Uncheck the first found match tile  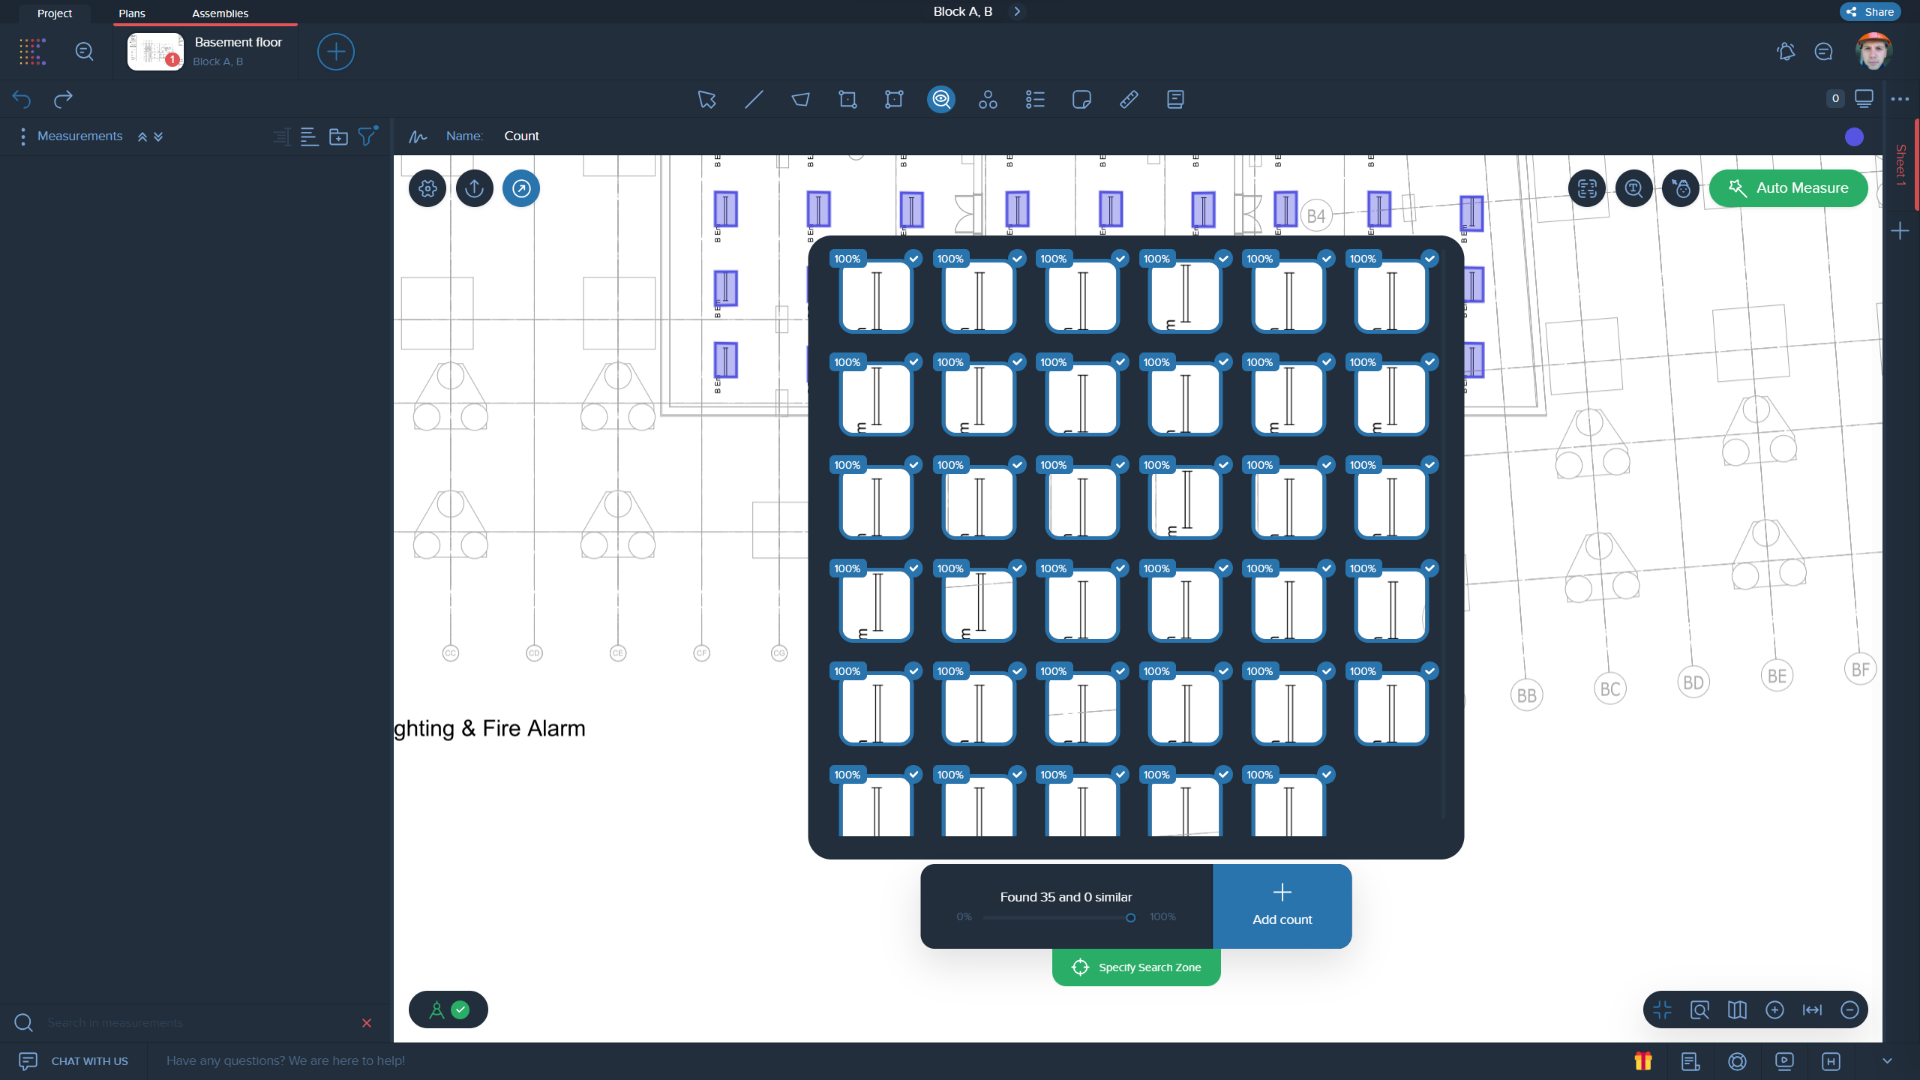coord(913,258)
